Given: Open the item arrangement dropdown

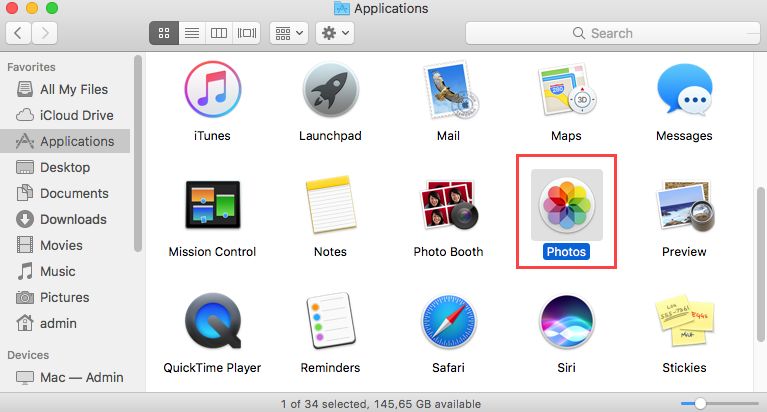Looking at the screenshot, I should pyautogui.click(x=289, y=33).
